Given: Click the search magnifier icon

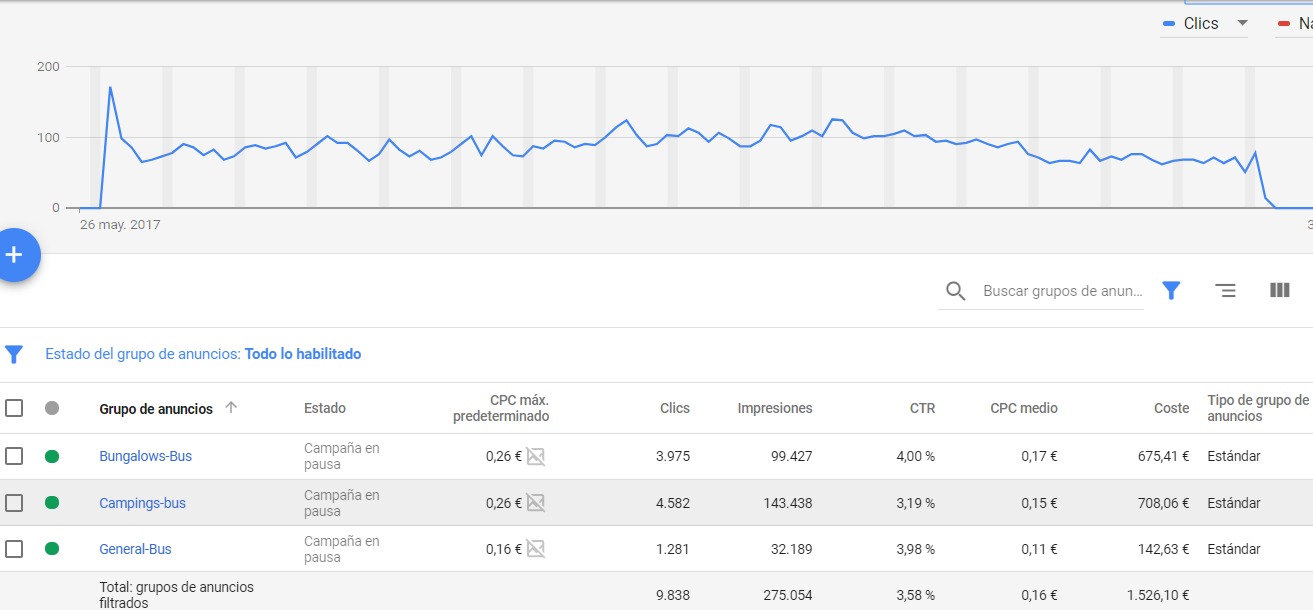Looking at the screenshot, I should click(955, 291).
